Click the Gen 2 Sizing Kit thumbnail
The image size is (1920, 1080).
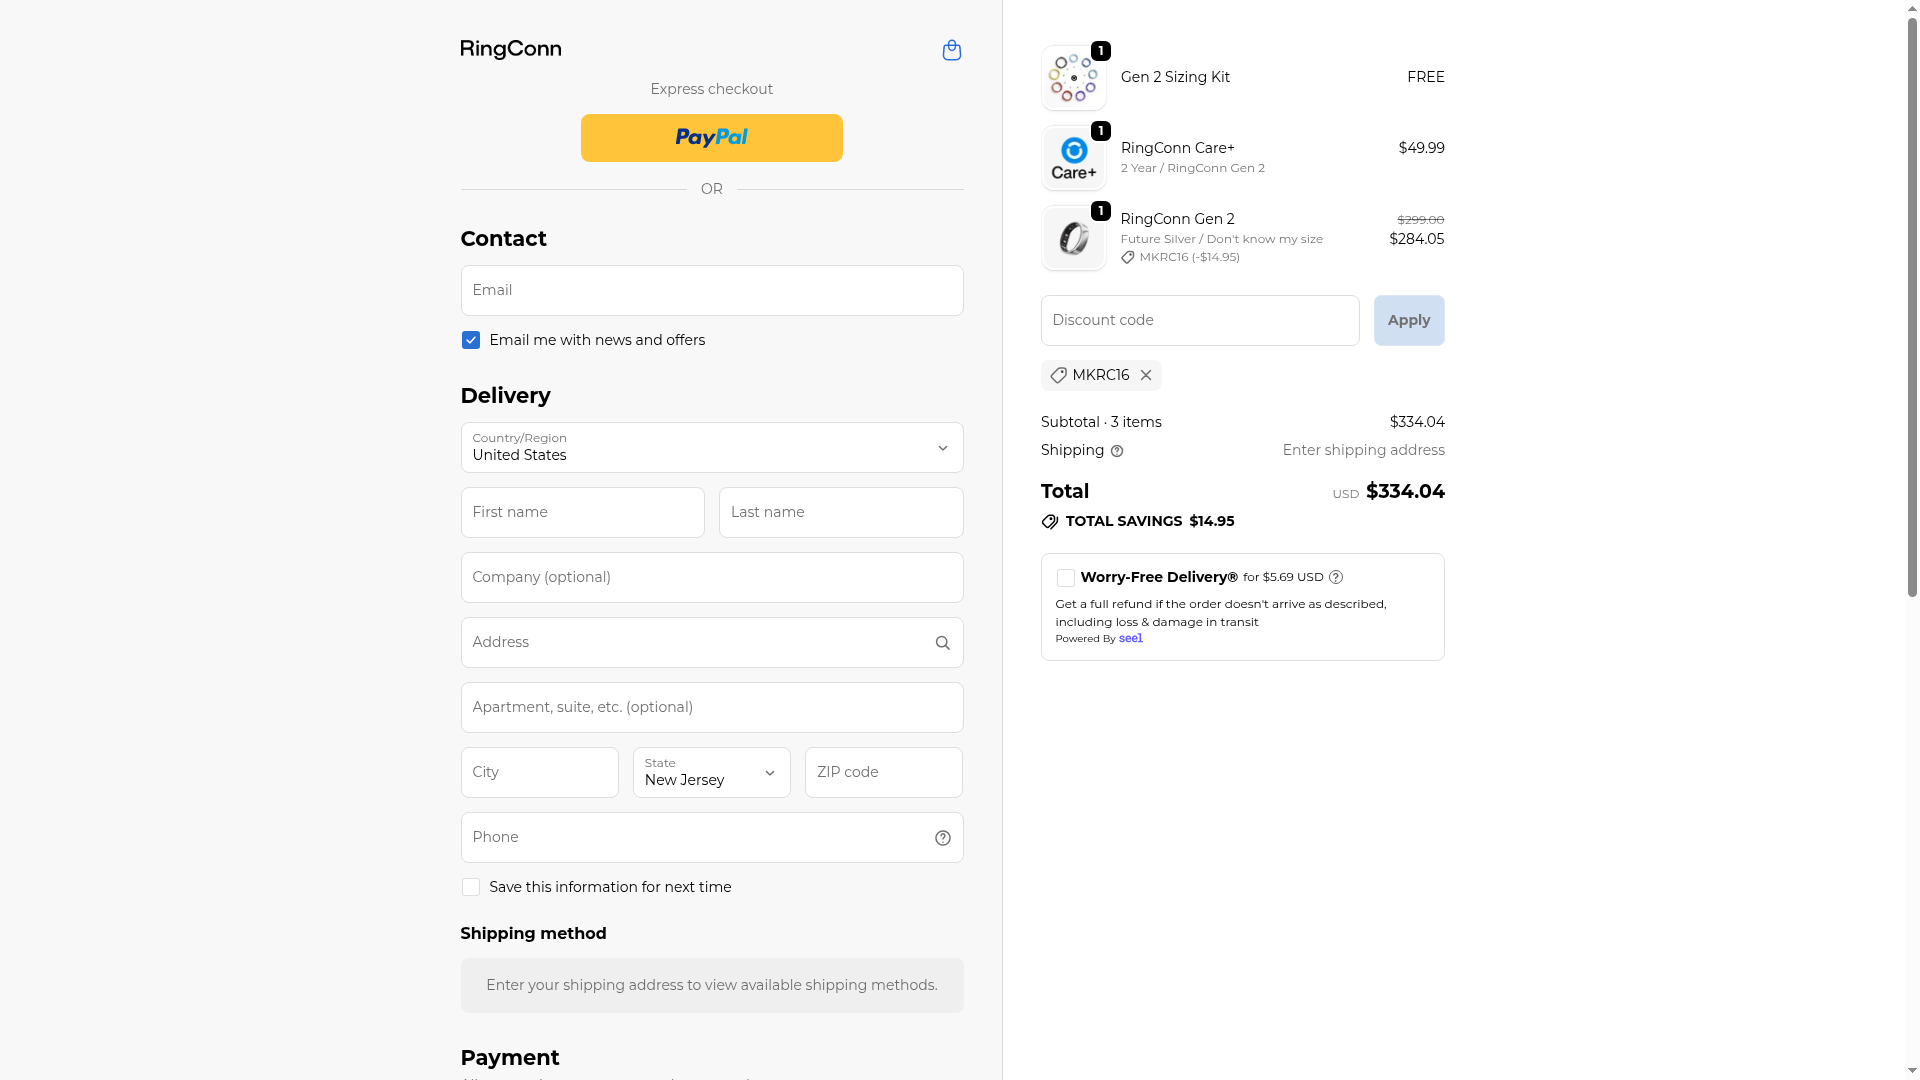click(1073, 78)
